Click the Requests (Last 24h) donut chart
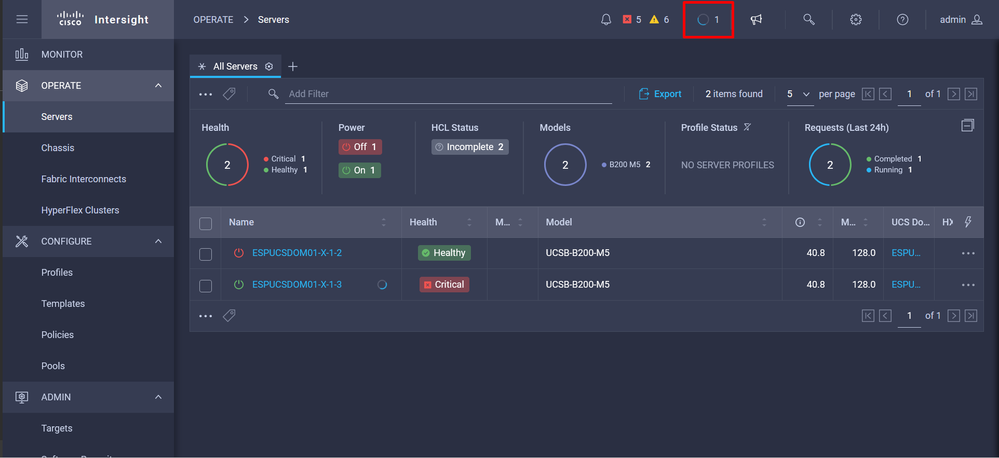 pos(830,165)
